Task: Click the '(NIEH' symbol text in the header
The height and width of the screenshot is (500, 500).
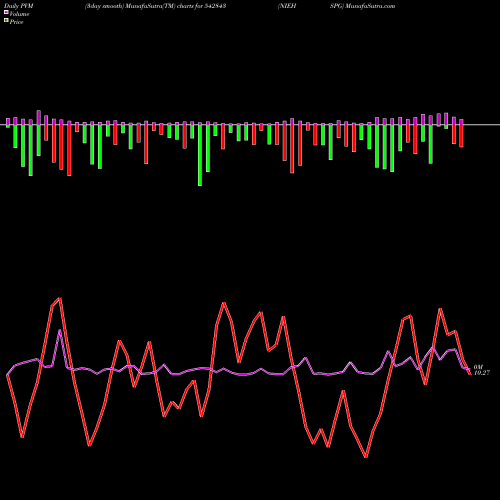Action: pyautogui.click(x=287, y=6)
